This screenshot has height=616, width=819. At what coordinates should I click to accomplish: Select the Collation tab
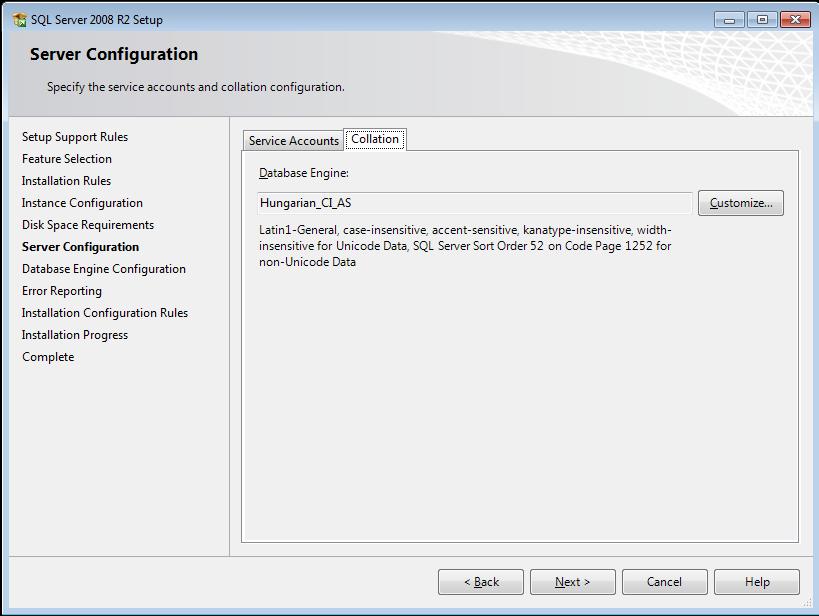[375, 139]
